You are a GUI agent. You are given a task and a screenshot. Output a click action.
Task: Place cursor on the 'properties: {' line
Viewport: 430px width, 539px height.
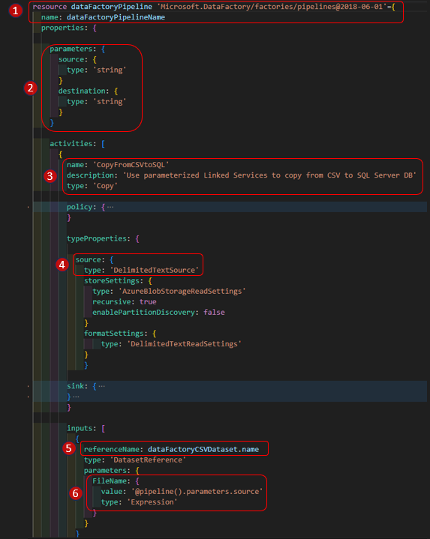tap(69, 28)
